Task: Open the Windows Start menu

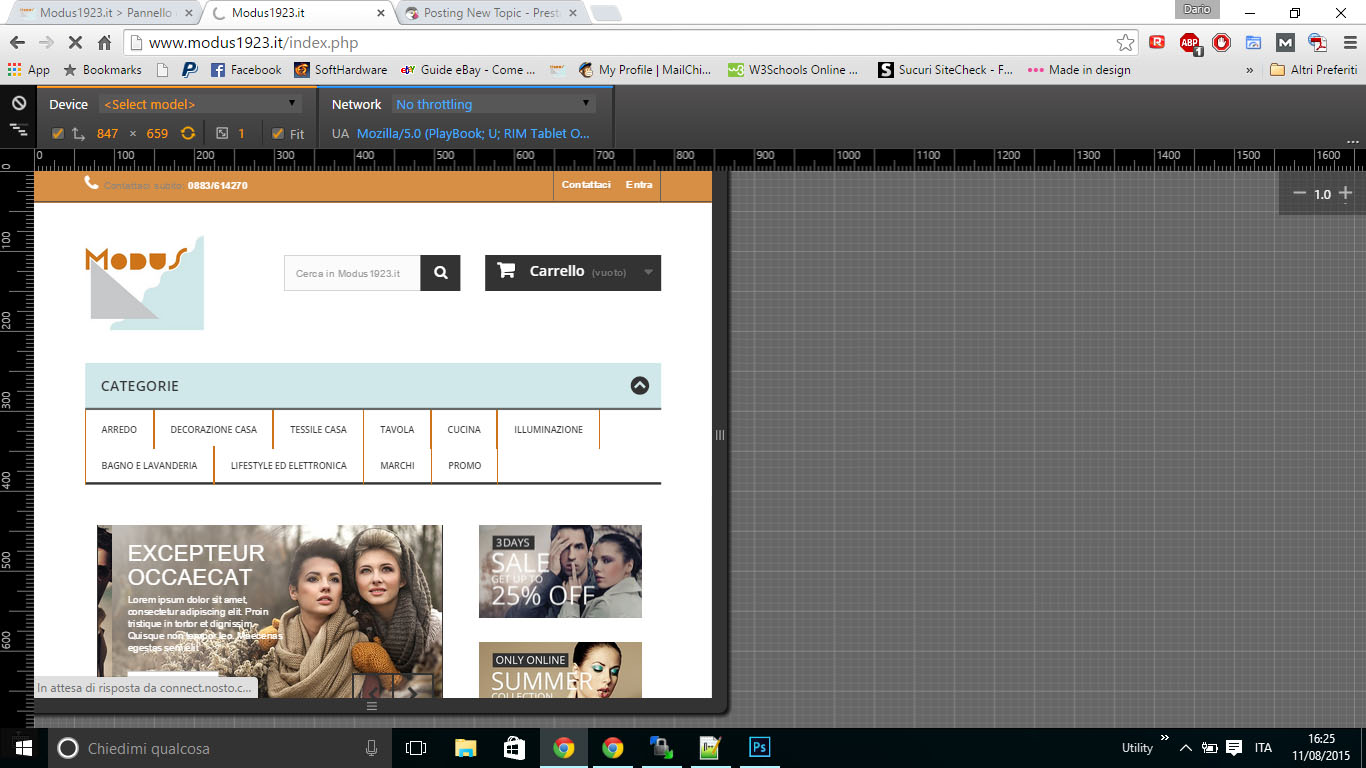Action: tap(23, 748)
